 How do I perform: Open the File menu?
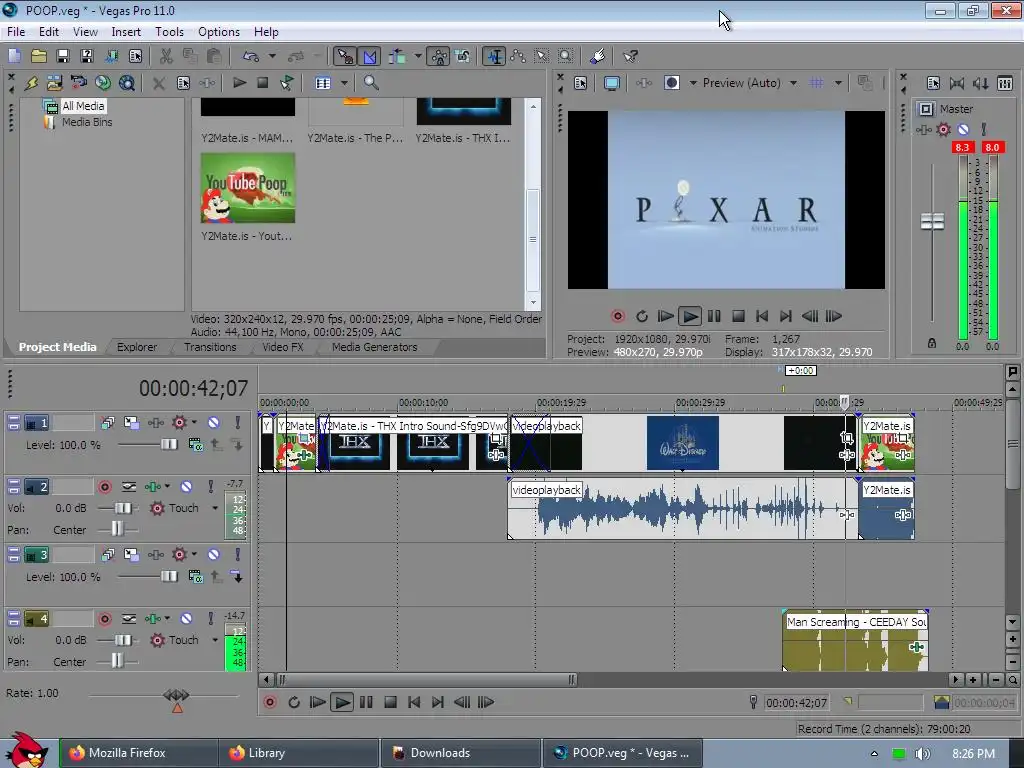click(16, 31)
